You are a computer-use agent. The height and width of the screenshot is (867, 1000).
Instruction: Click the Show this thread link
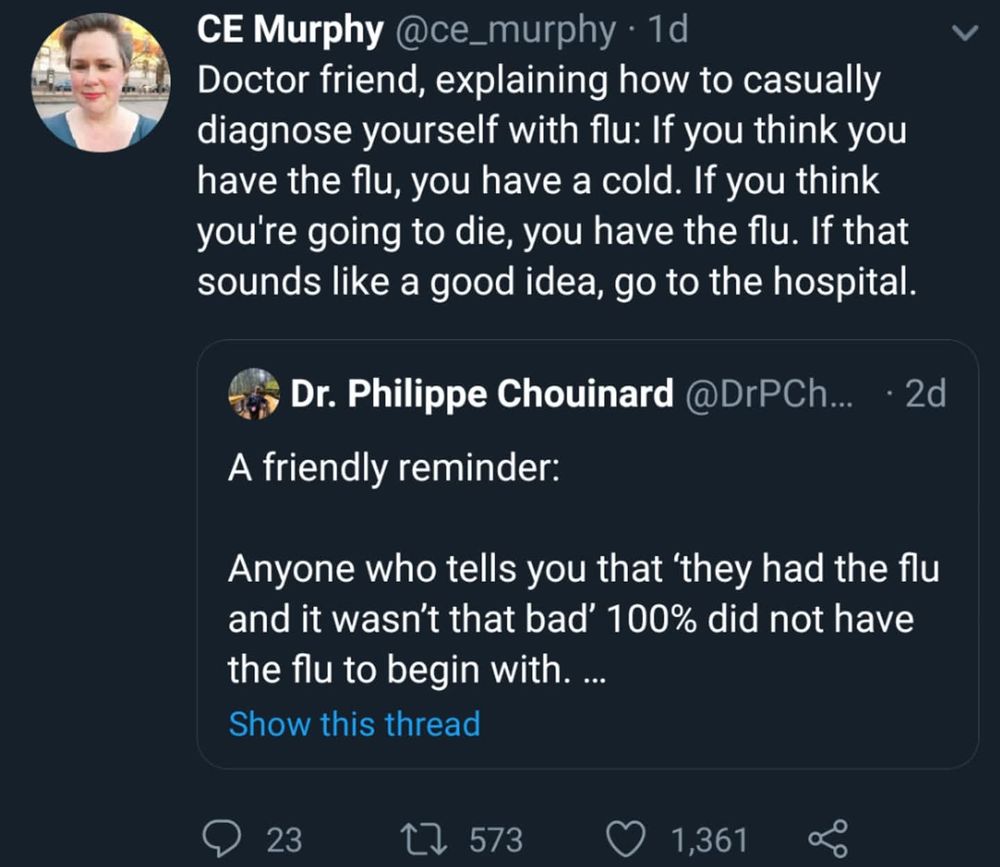354,723
